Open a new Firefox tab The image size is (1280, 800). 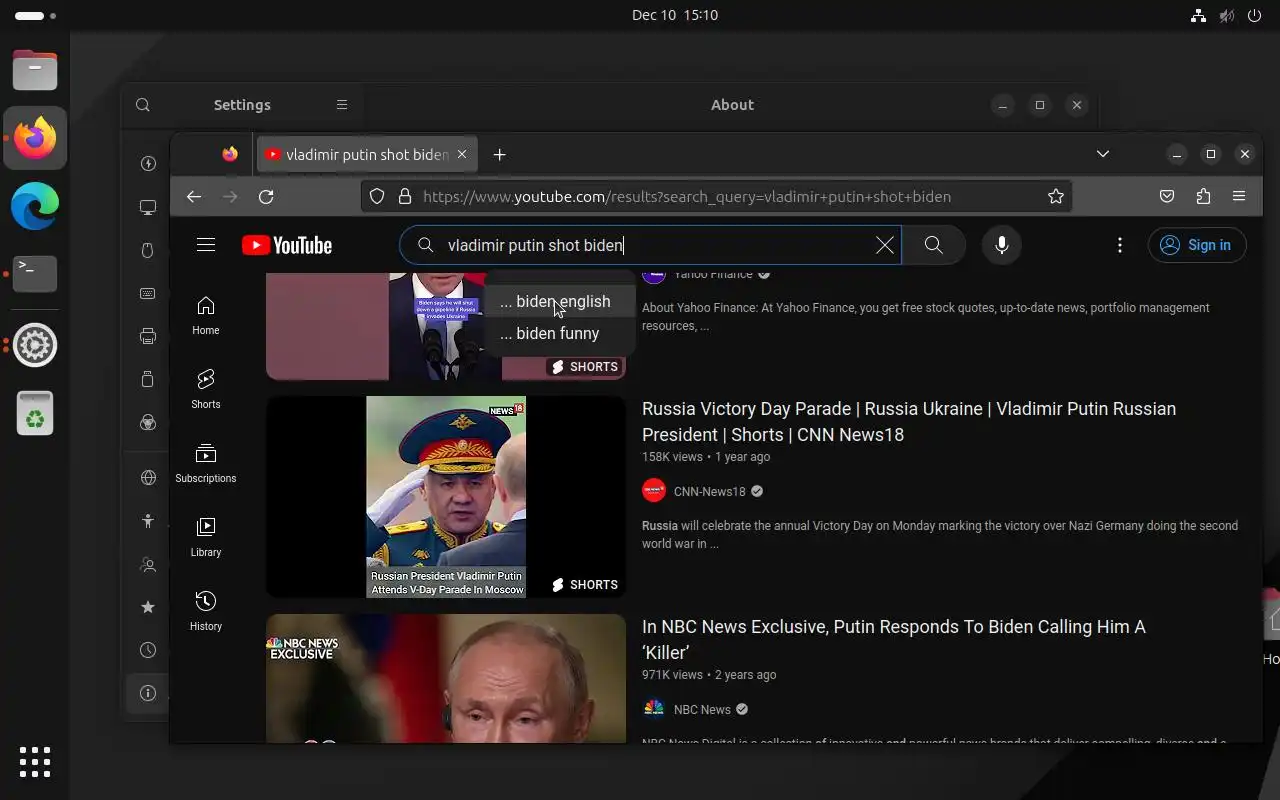tap(500, 154)
